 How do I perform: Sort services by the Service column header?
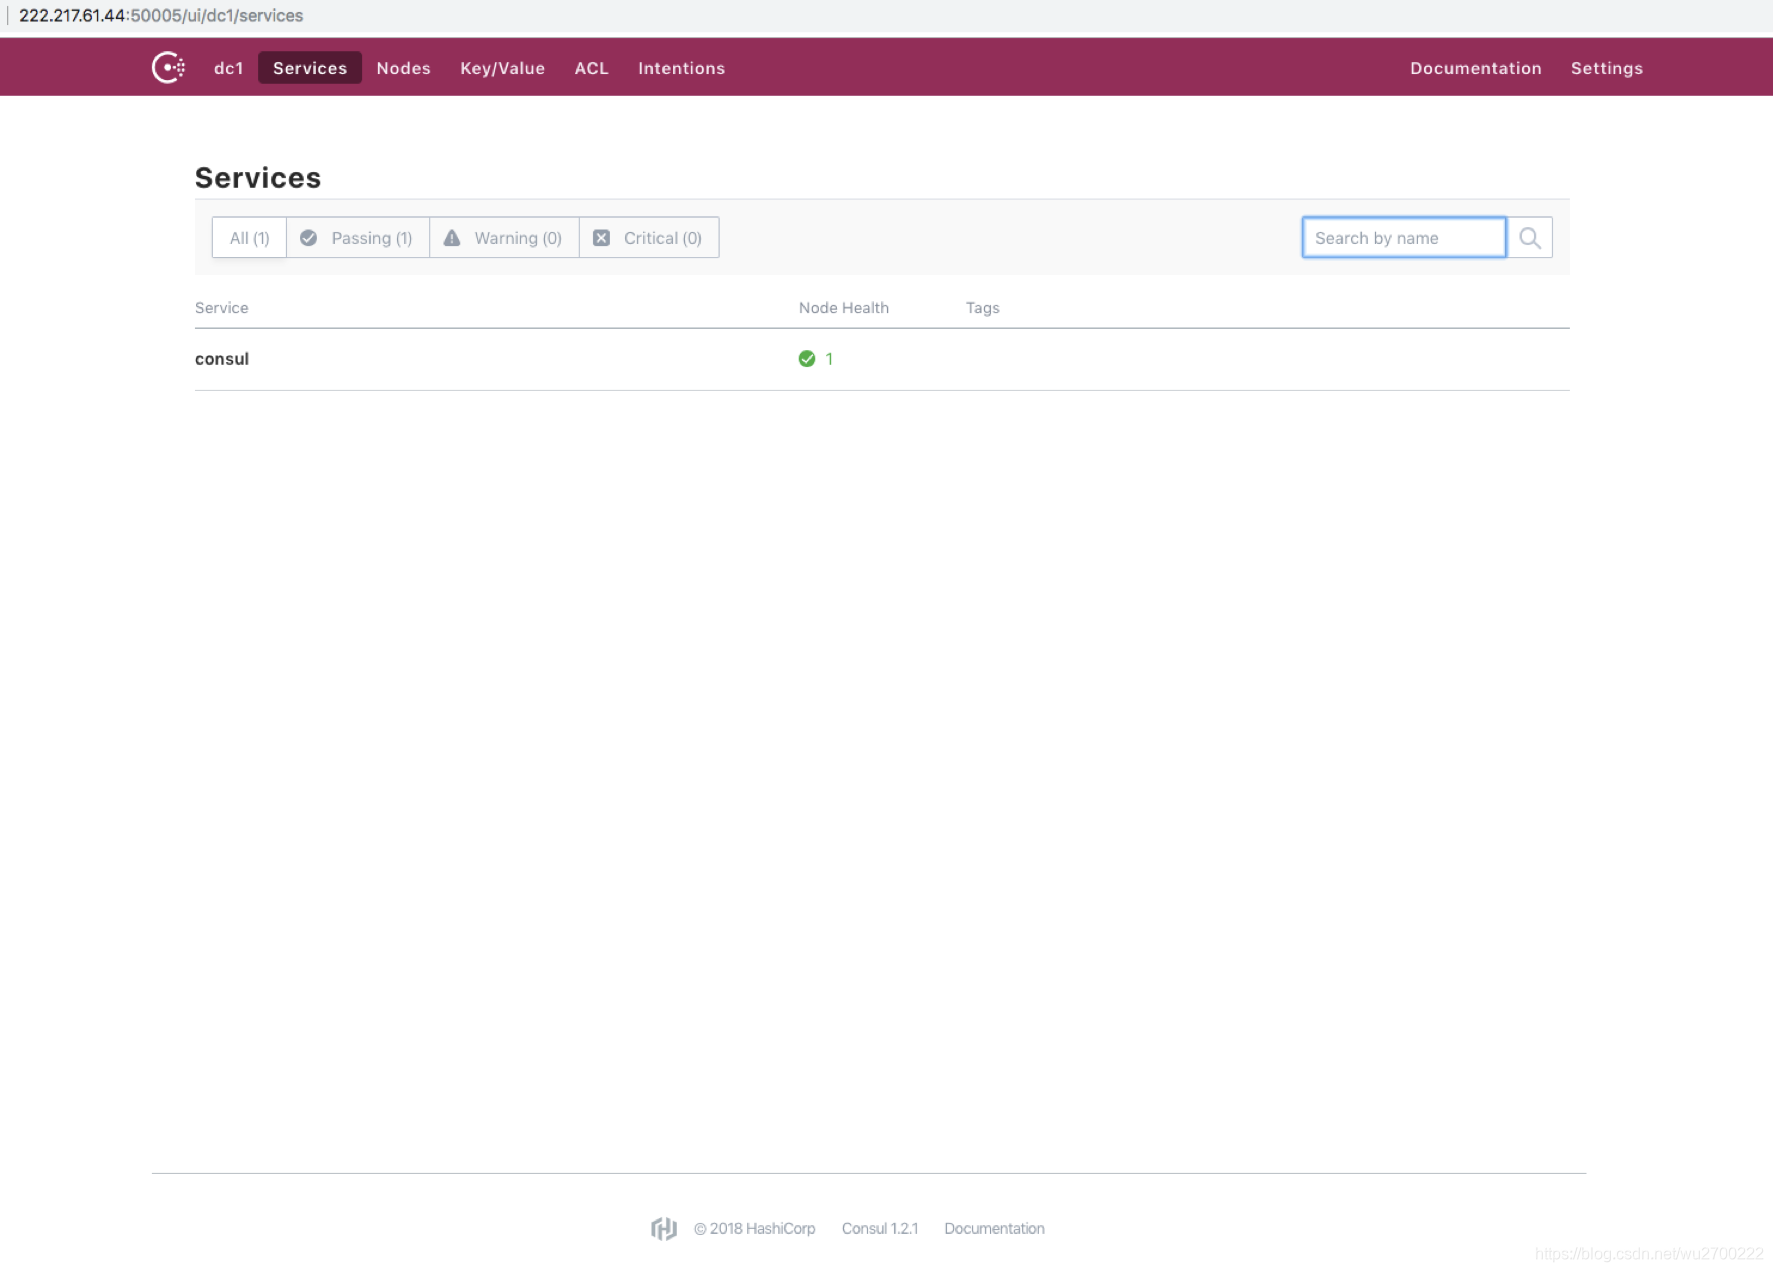pyautogui.click(x=221, y=307)
